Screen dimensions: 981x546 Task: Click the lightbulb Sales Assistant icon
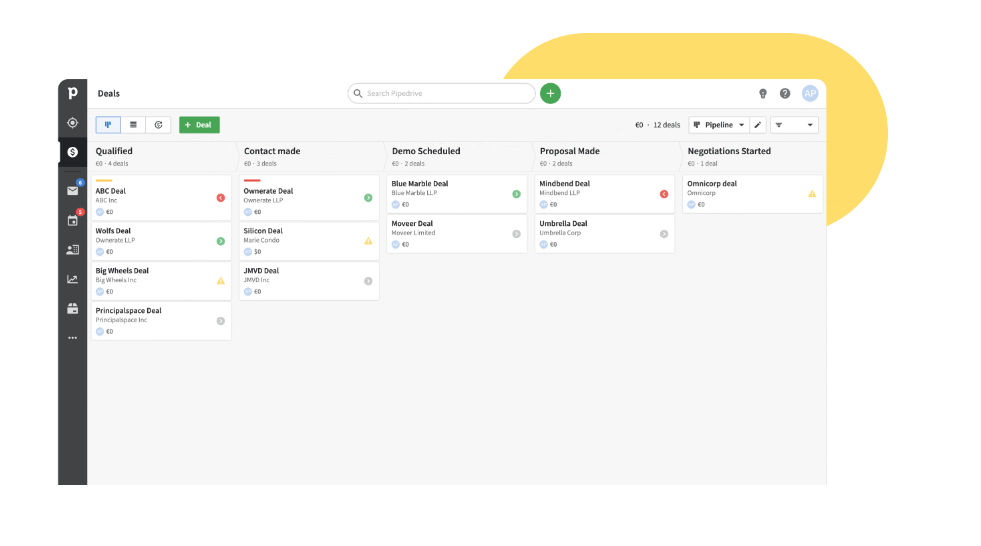coord(763,93)
